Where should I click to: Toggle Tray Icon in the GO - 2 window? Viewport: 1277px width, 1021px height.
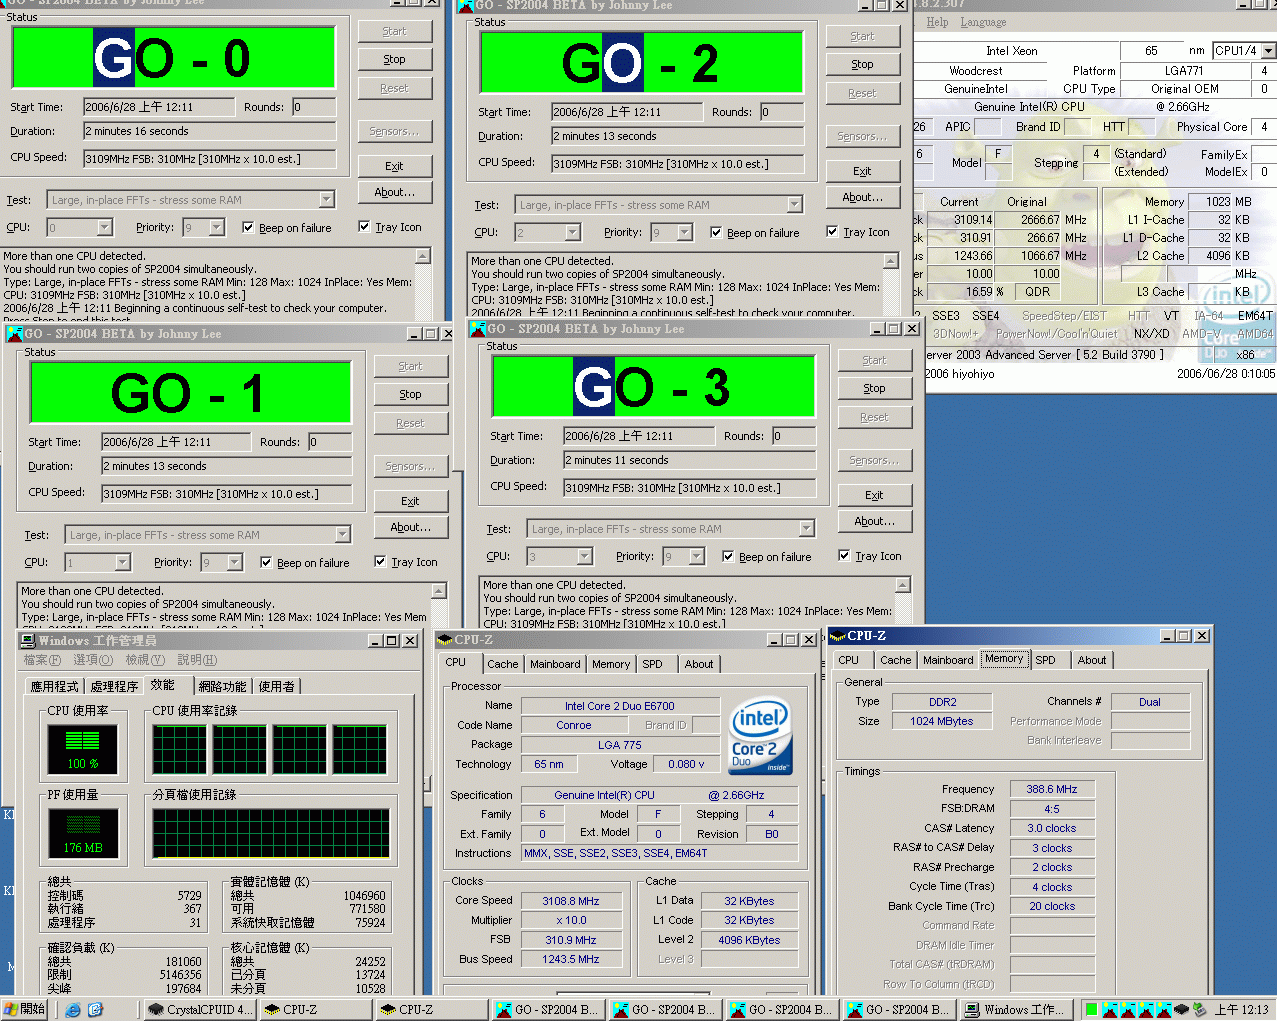[x=832, y=232]
